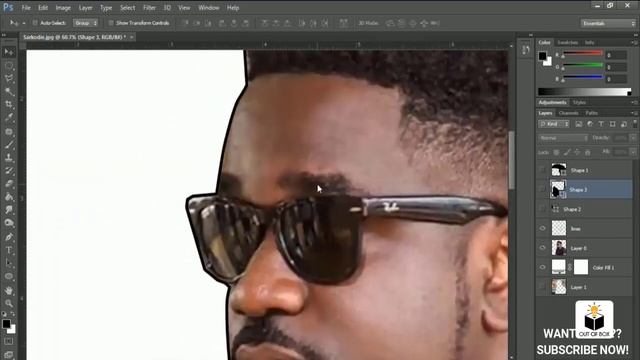The width and height of the screenshot is (640, 360).
Task: Select the Crop tool
Action: click(9, 104)
